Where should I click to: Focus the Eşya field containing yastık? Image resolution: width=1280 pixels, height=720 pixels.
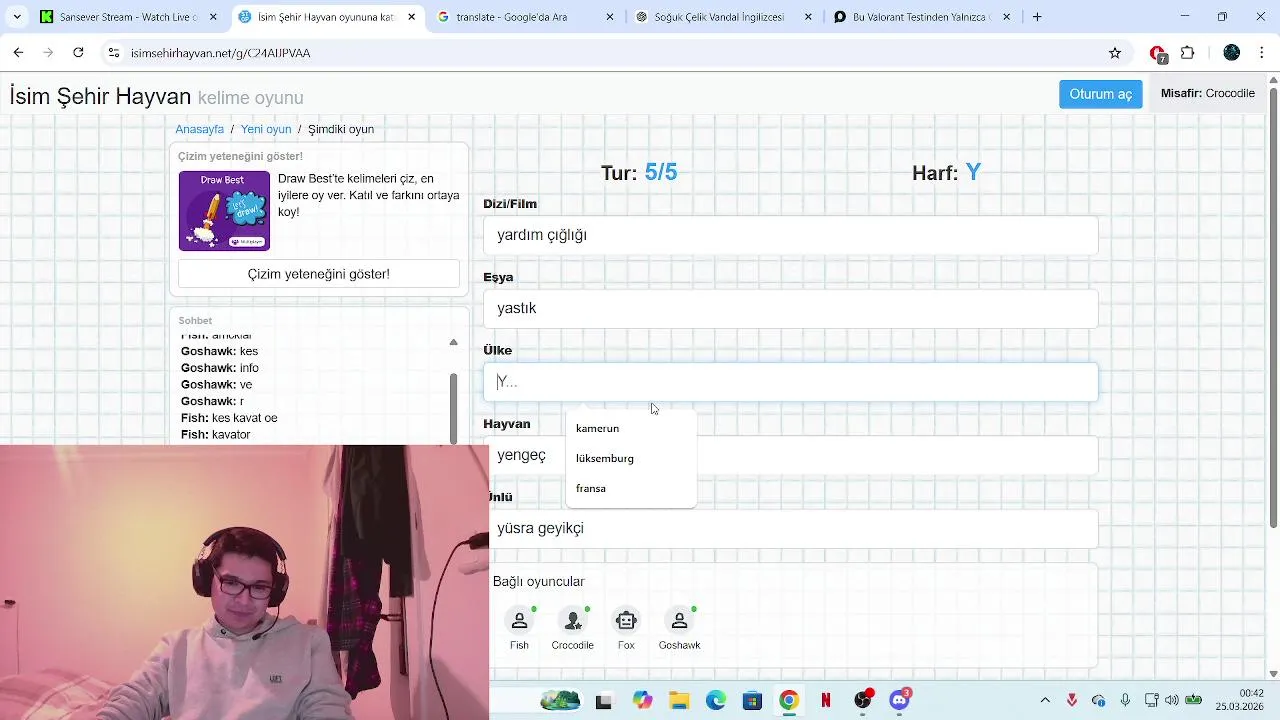tap(790, 308)
